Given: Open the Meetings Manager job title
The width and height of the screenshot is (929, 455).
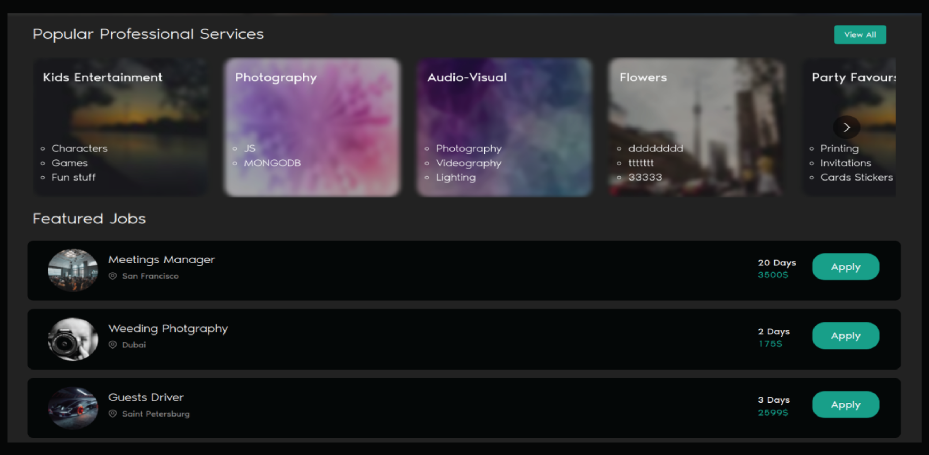Looking at the screenshot, I should [x=161, y=259].
